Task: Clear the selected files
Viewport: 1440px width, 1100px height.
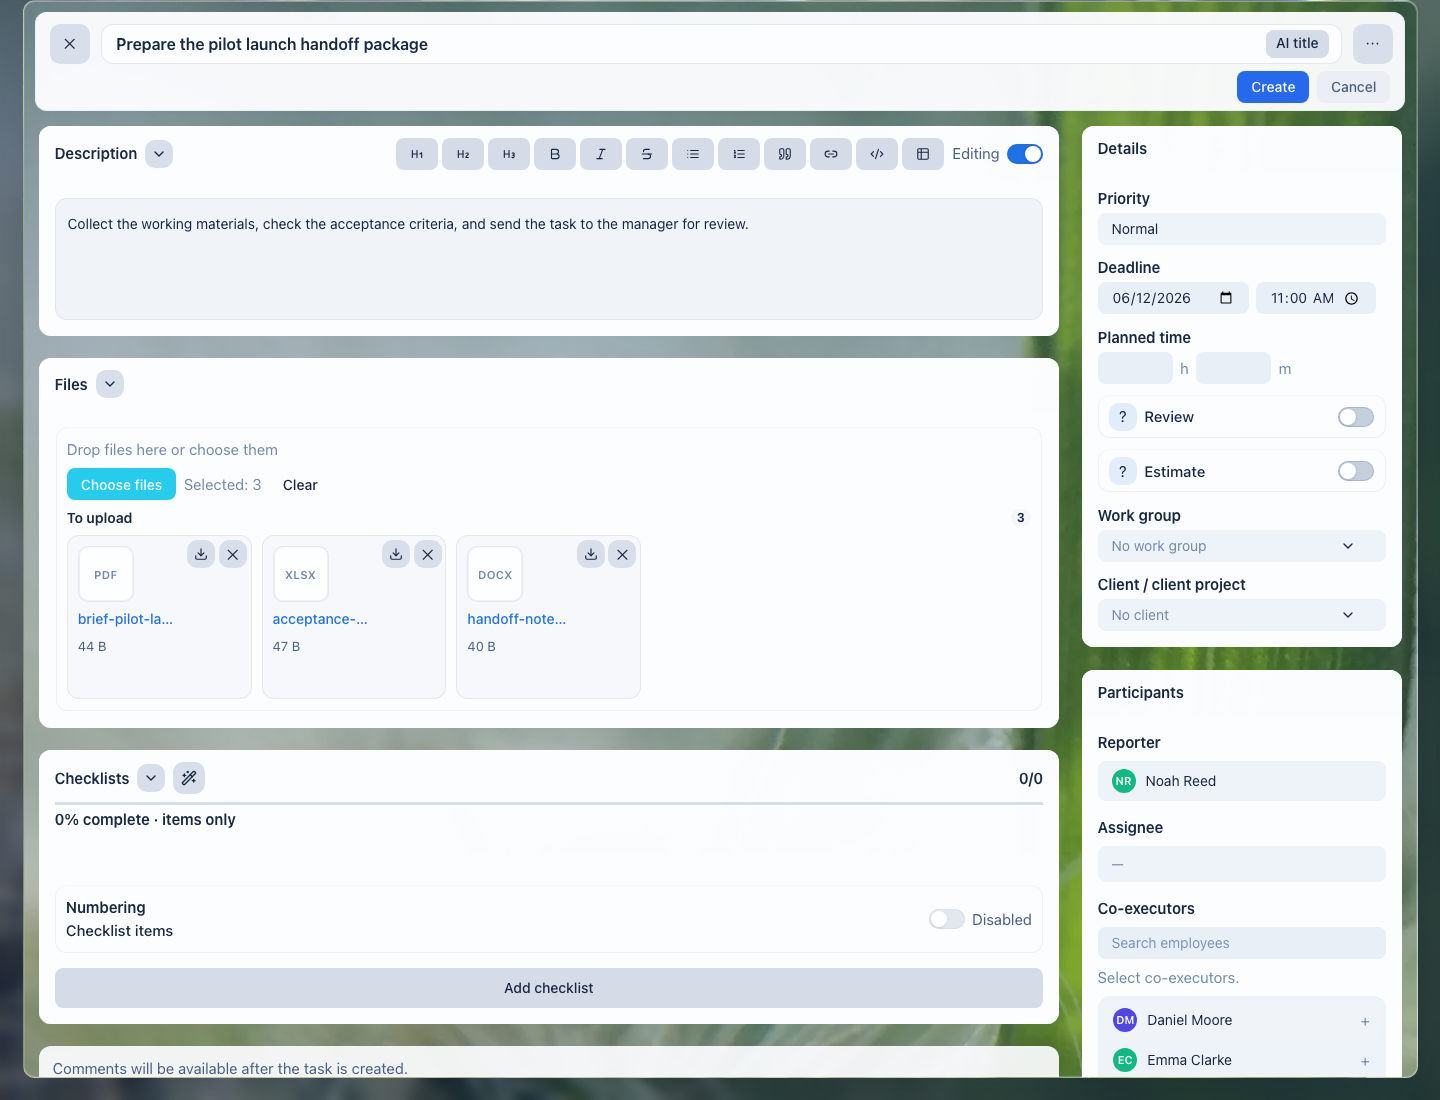Action: [x=300, y=485]
